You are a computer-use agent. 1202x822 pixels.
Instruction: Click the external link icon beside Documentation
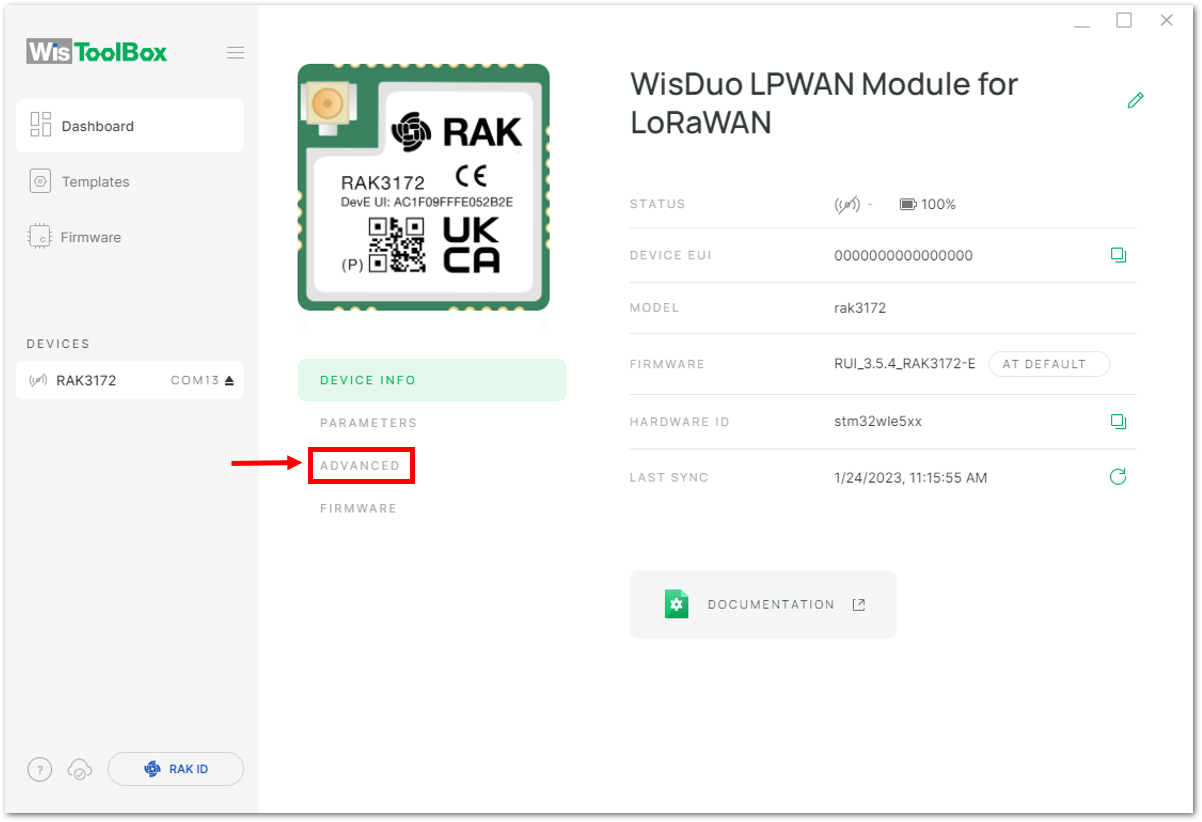click(858, 604)
